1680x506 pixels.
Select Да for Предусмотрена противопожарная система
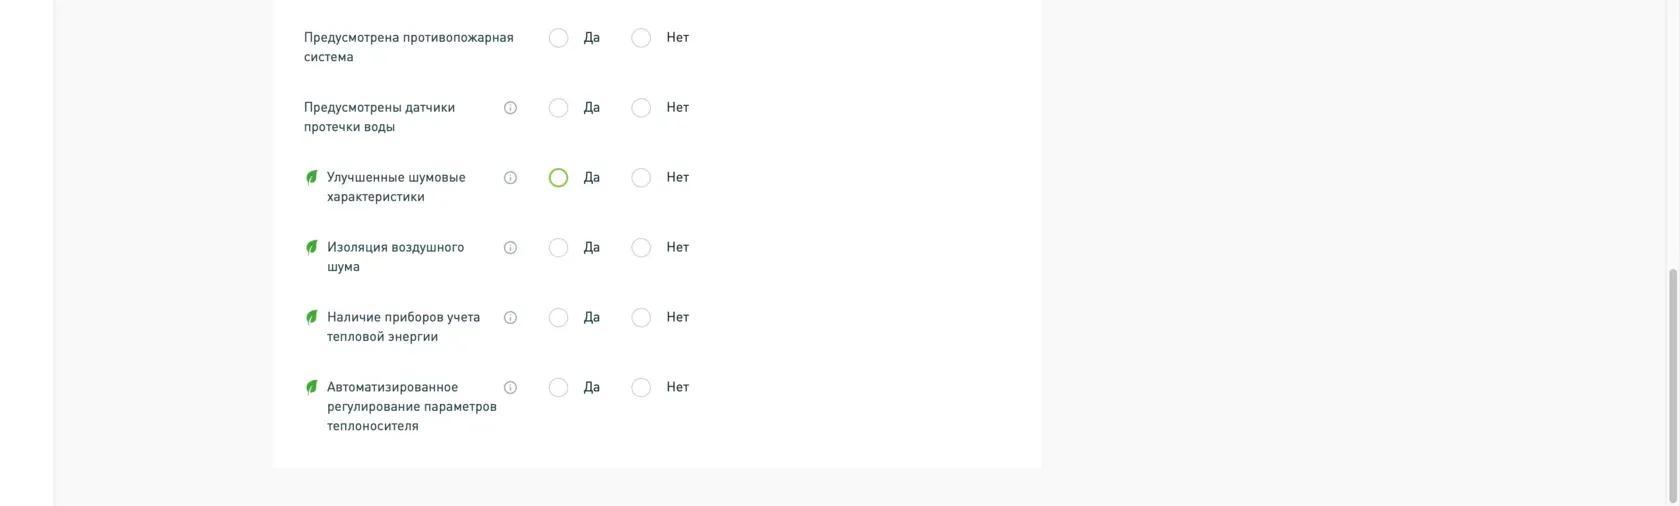558,38
